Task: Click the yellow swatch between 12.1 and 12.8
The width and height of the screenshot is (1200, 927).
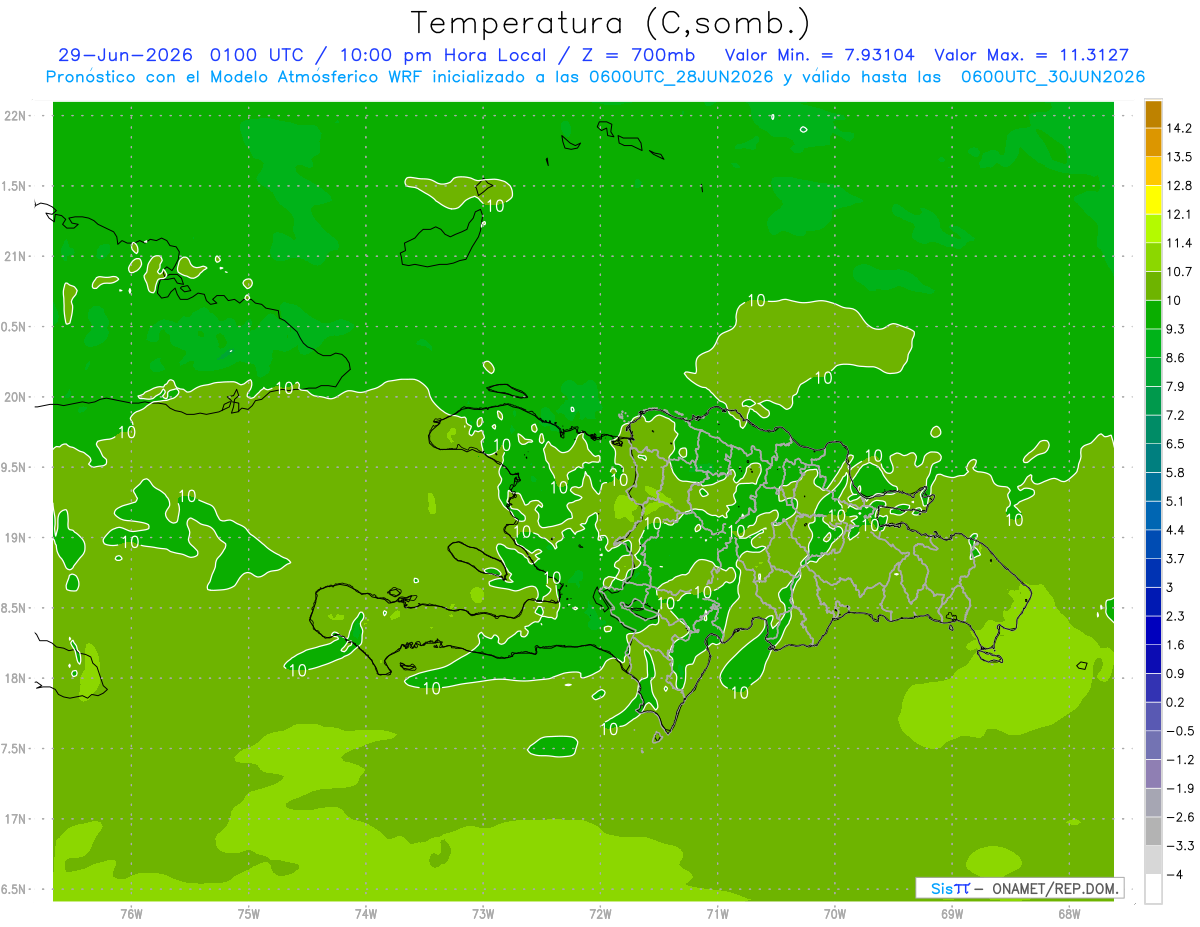Action: point(1153,200)
